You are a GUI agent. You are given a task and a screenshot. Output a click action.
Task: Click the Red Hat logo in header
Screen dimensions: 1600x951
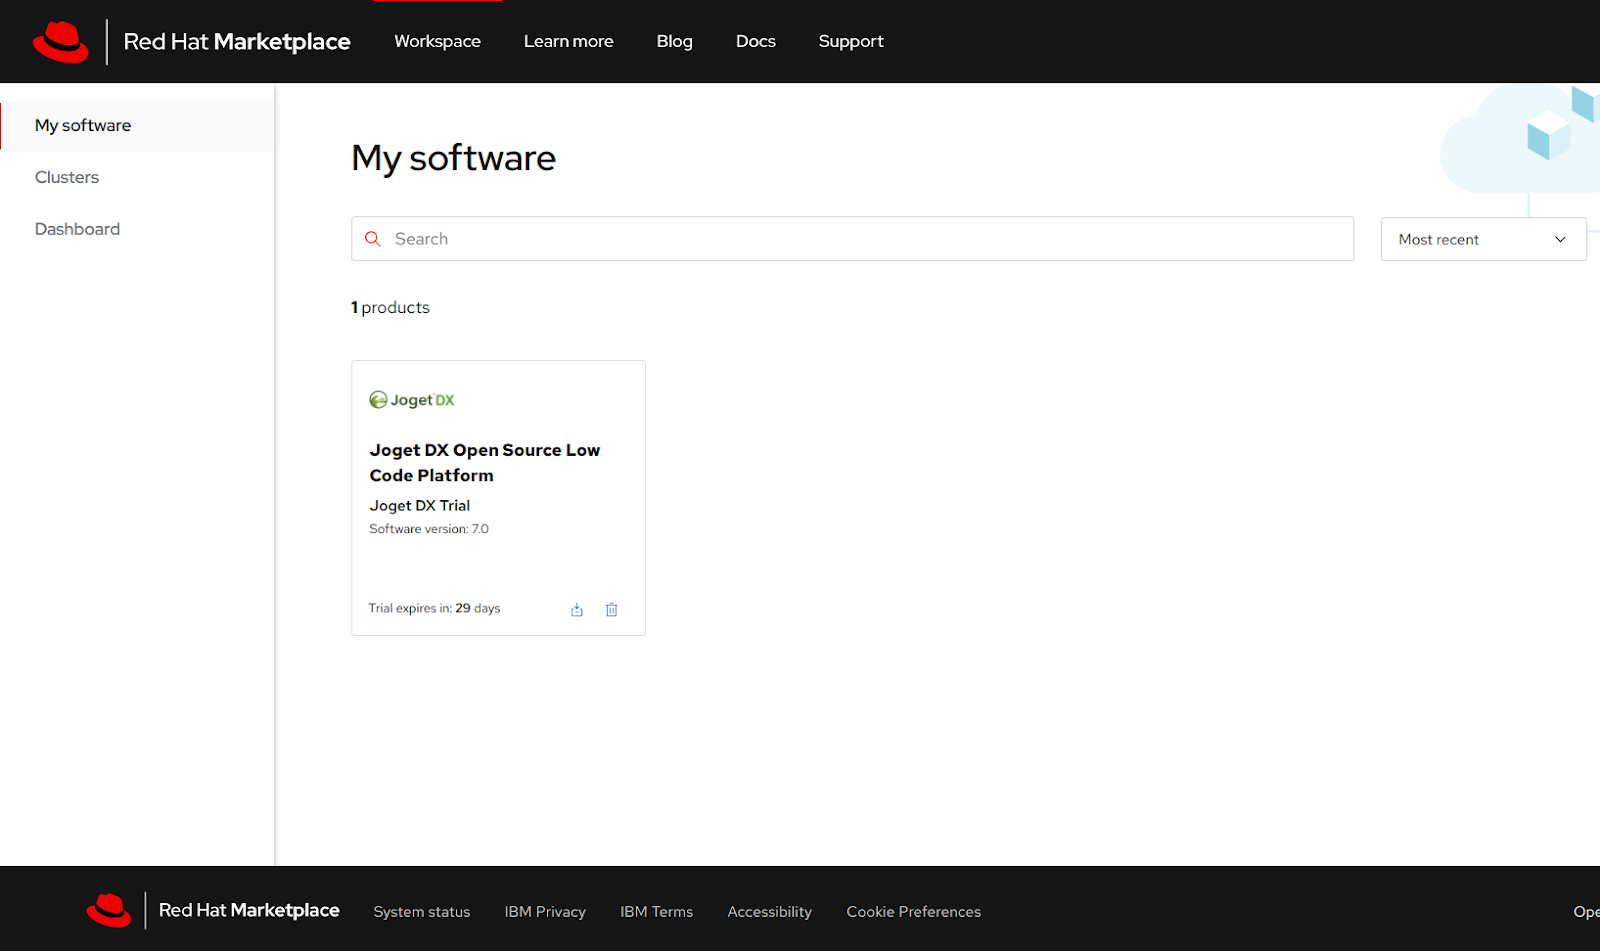(x=61, y=42)
